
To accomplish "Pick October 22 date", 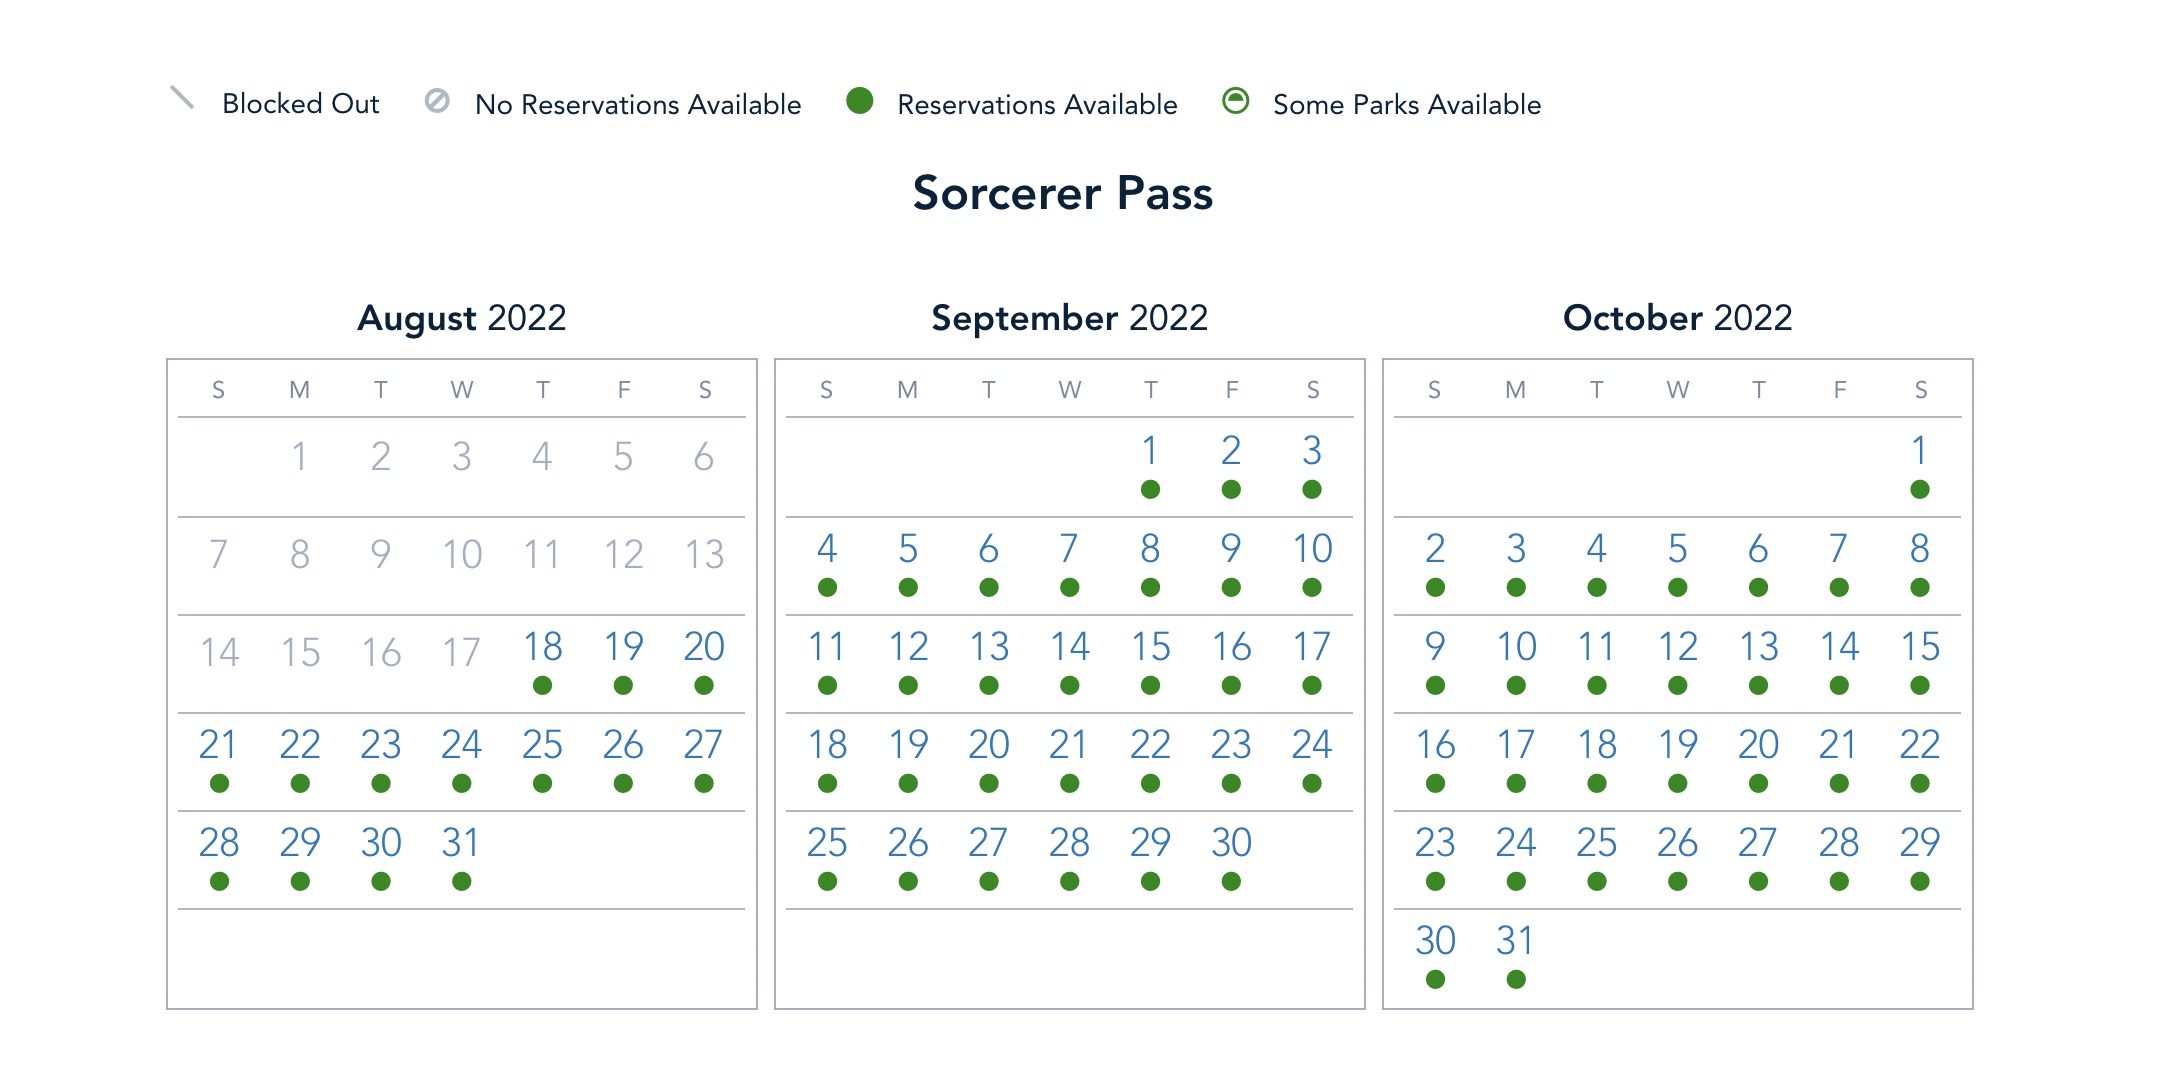I will click(1919, 745).
